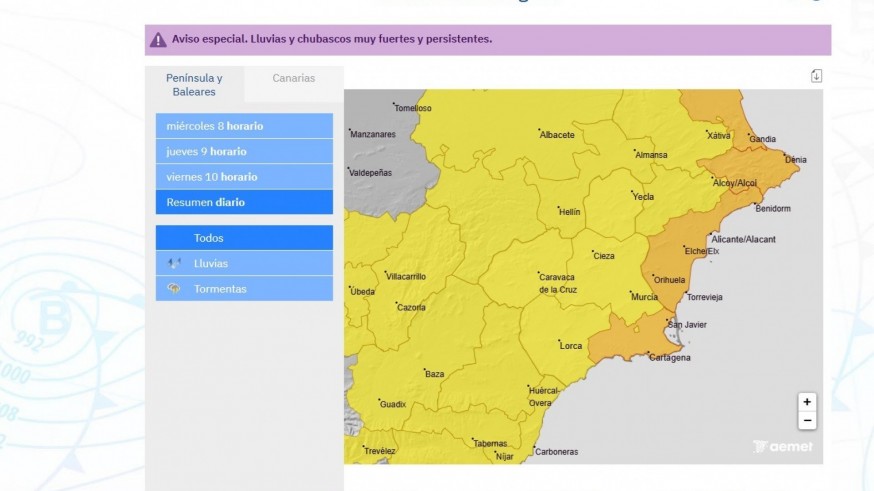The image size is (874, 491).
Task: Select the Península y Baleares tab
Action: (194, 84)
